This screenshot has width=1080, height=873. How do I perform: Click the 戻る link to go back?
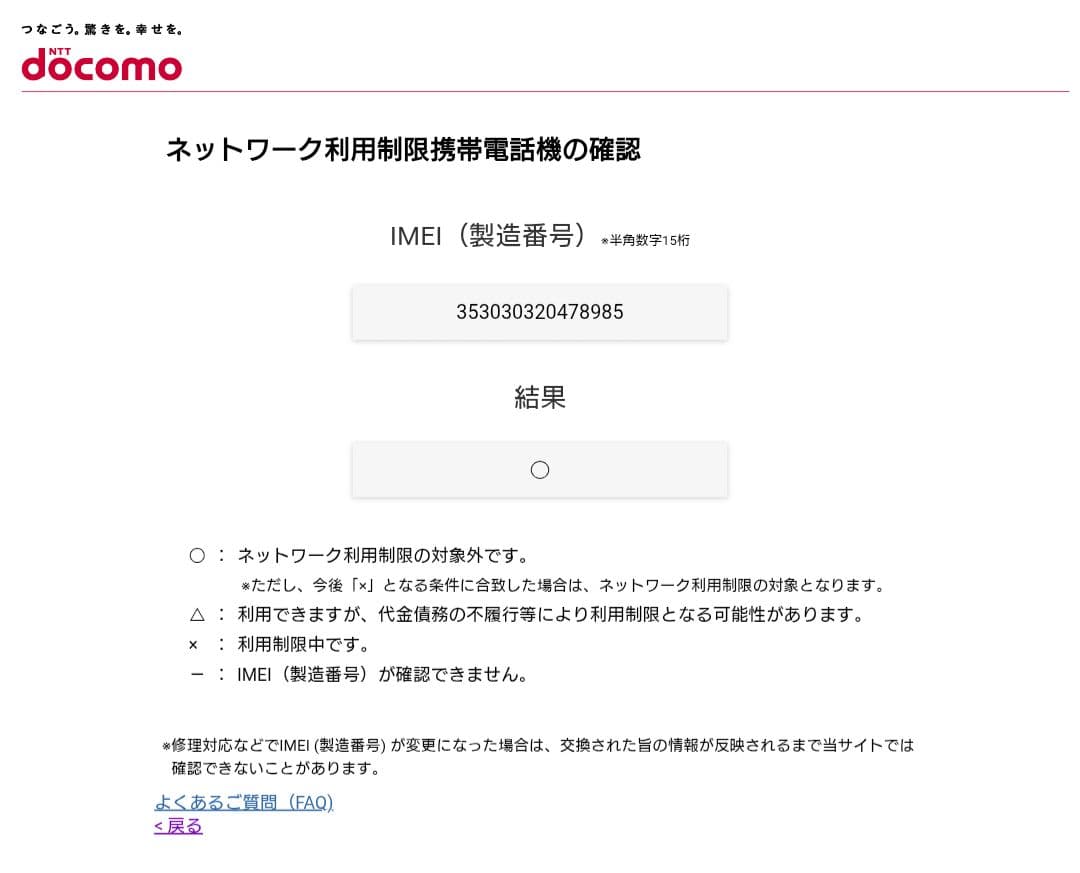(177, 826)
